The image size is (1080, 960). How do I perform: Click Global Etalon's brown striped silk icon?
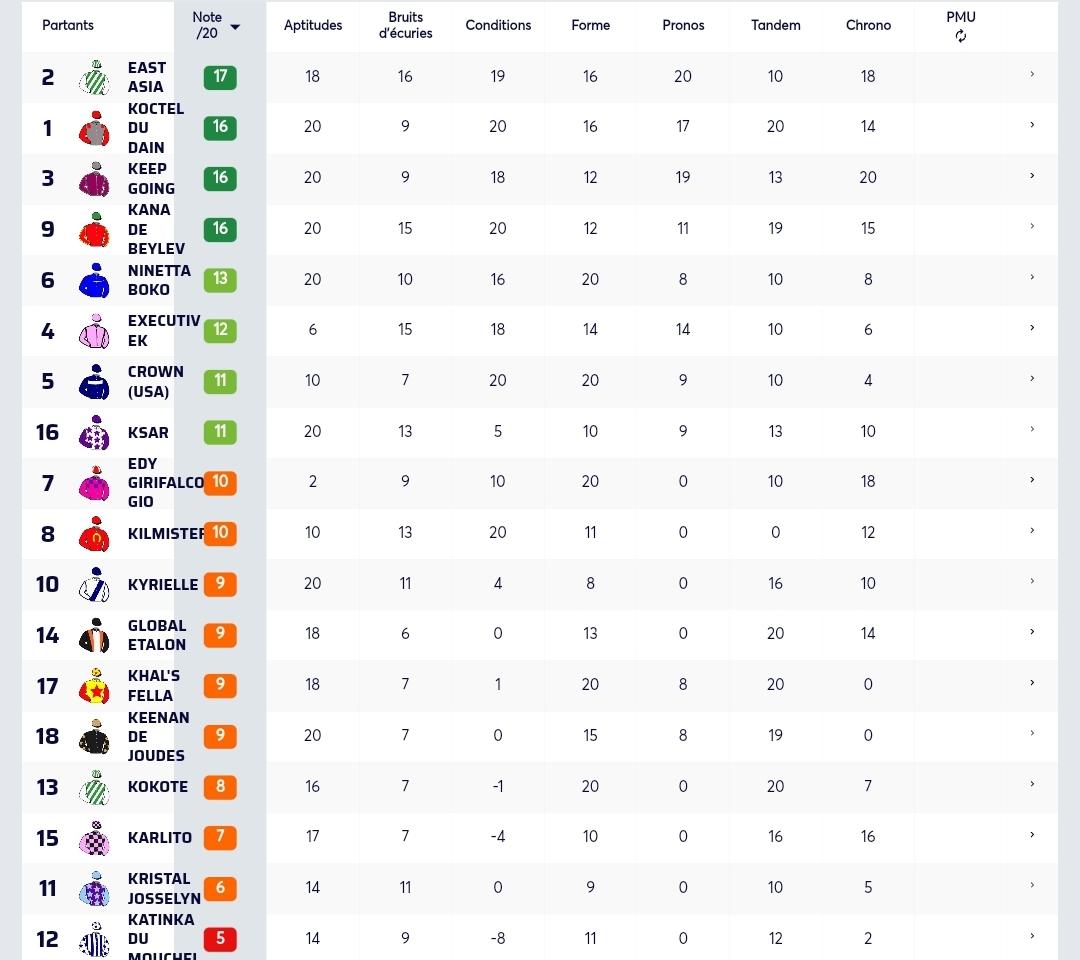(x=94, y=635)
